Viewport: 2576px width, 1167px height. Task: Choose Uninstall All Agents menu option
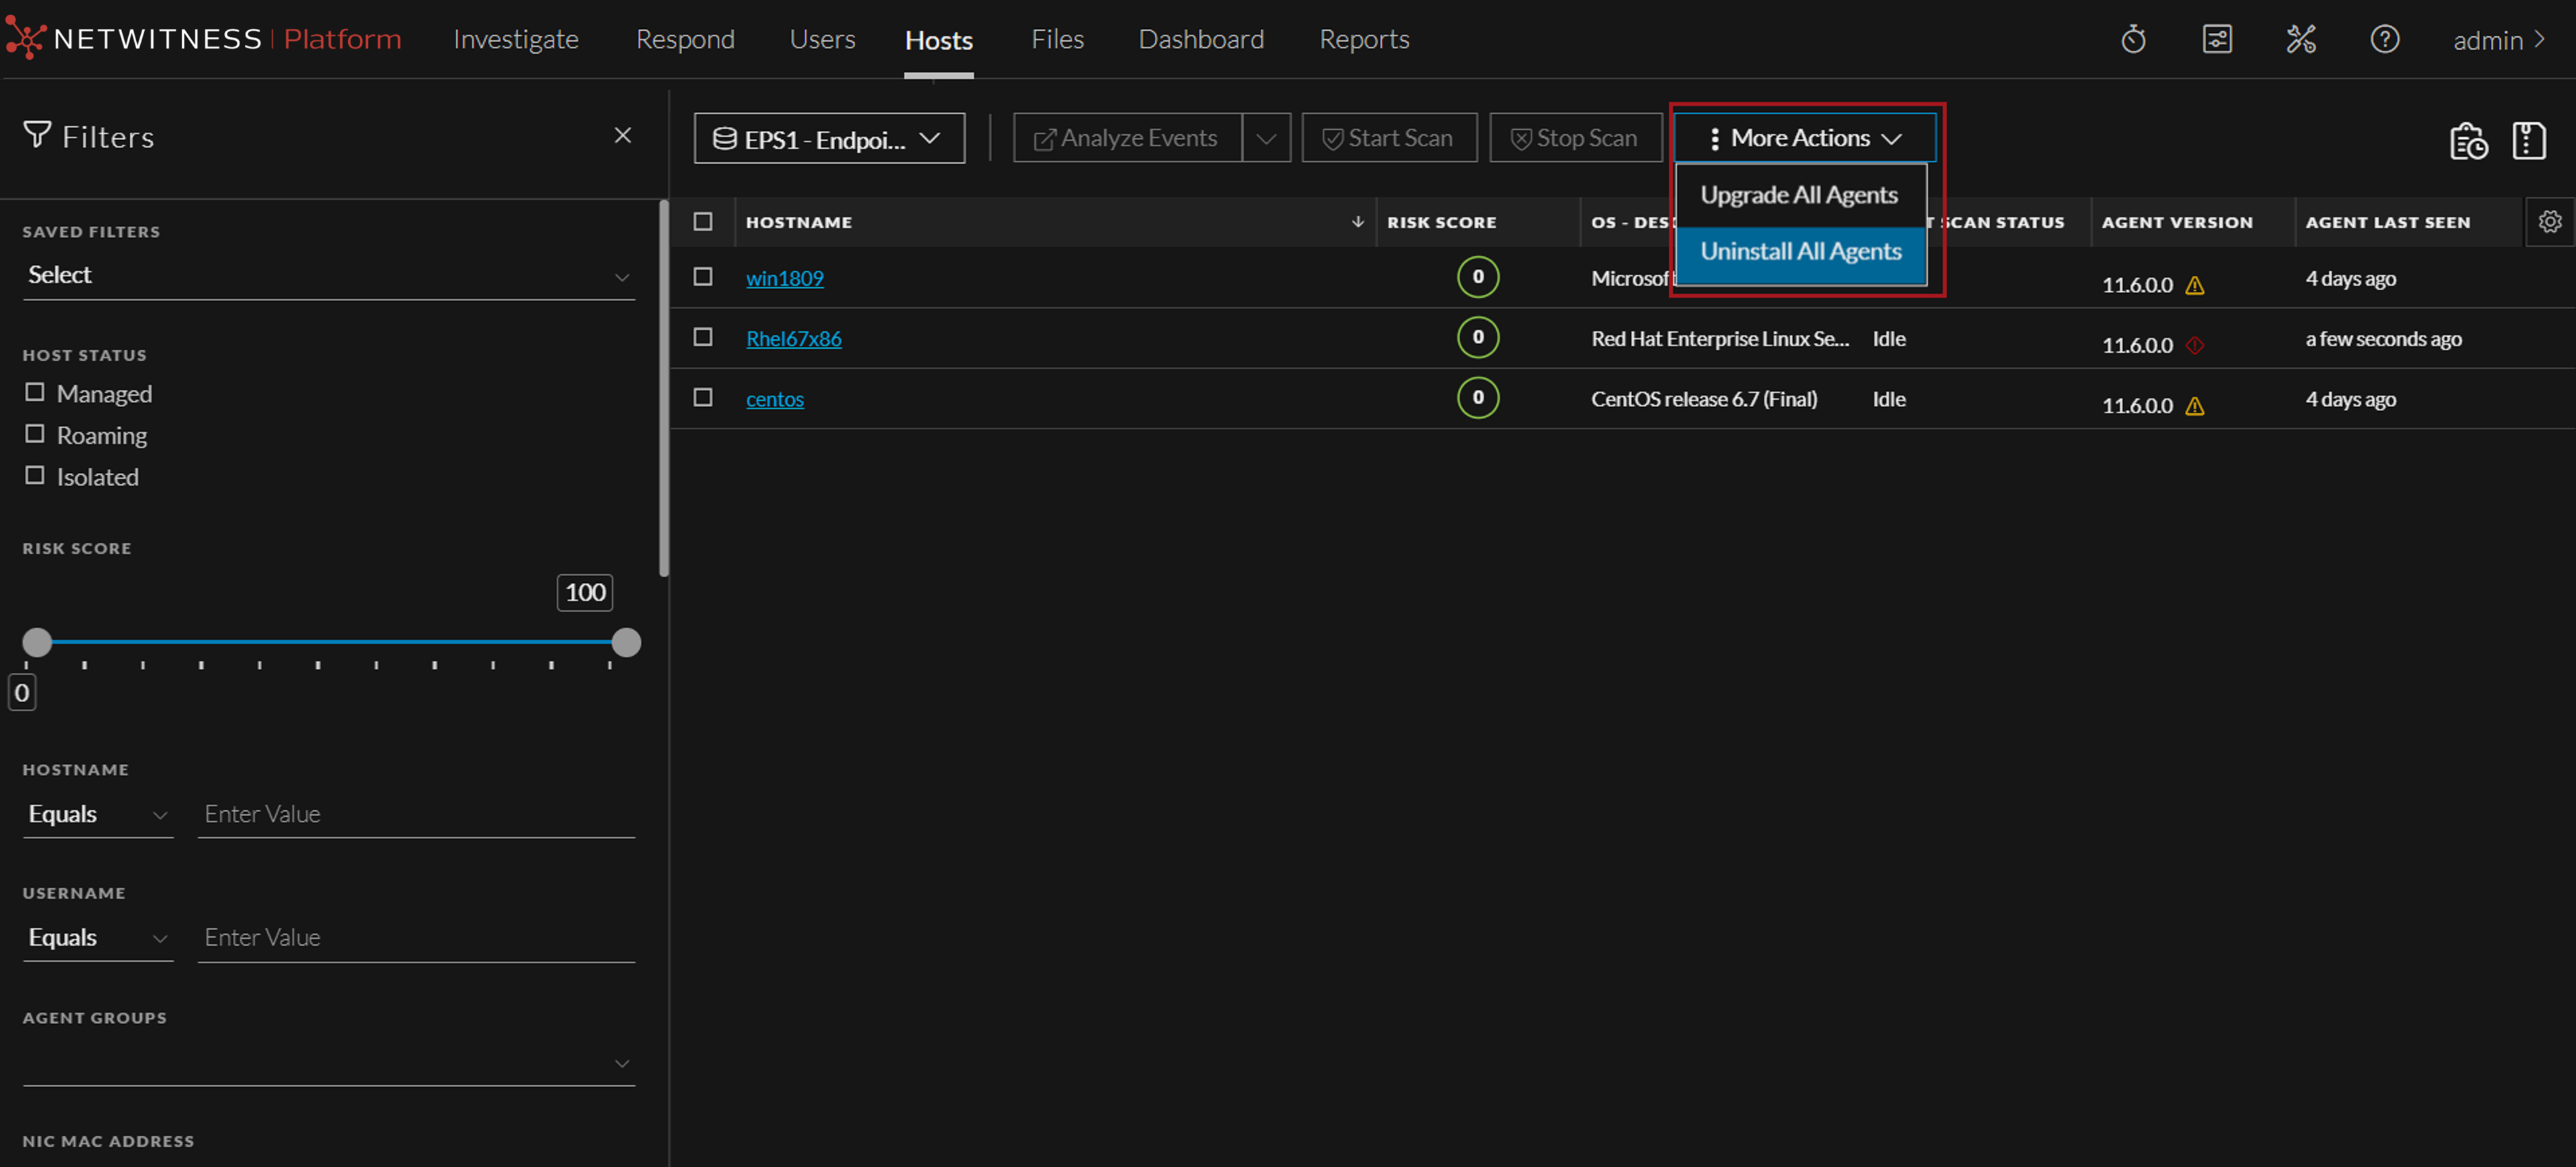tap(1800, 251)
